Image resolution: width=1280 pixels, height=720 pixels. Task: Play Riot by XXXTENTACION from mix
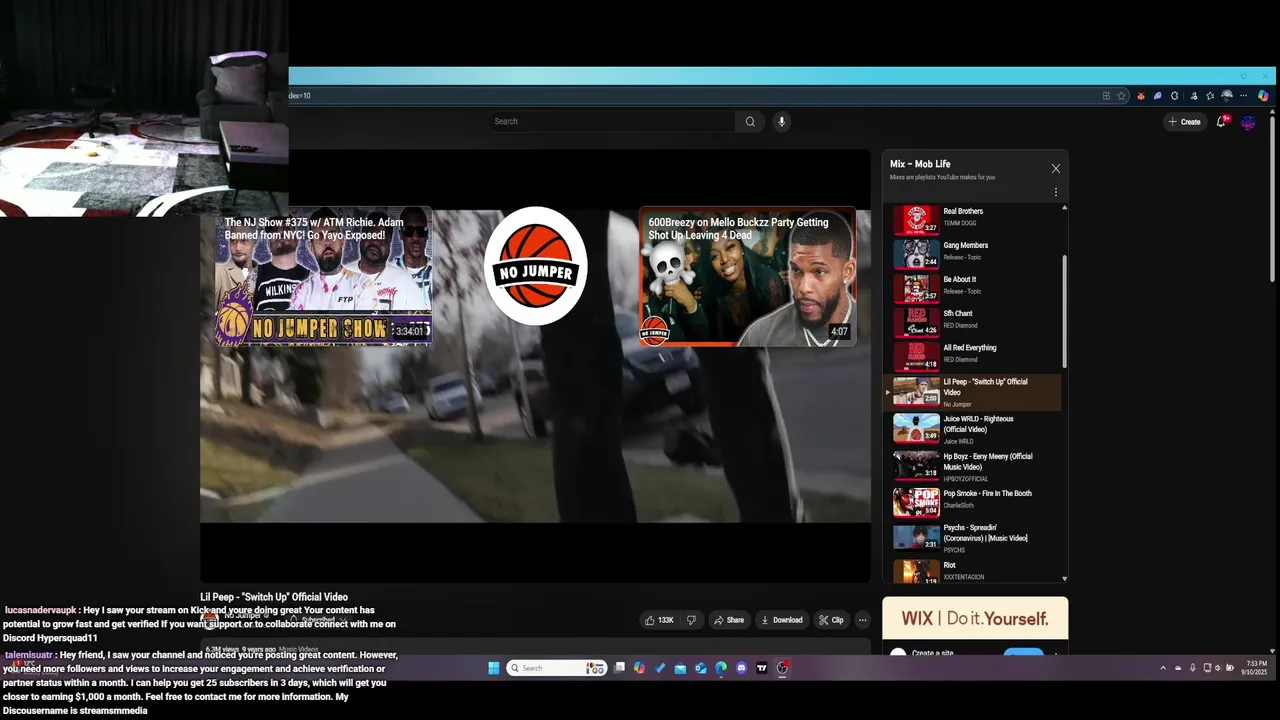[974, 571]
